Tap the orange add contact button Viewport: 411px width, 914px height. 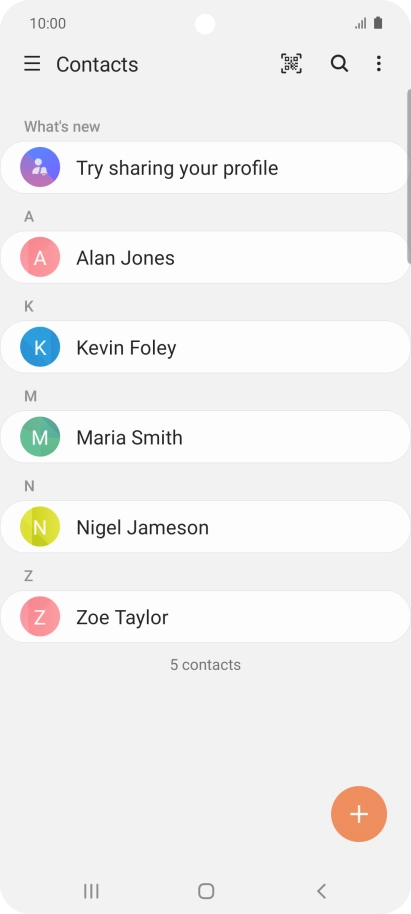[359, 814]
